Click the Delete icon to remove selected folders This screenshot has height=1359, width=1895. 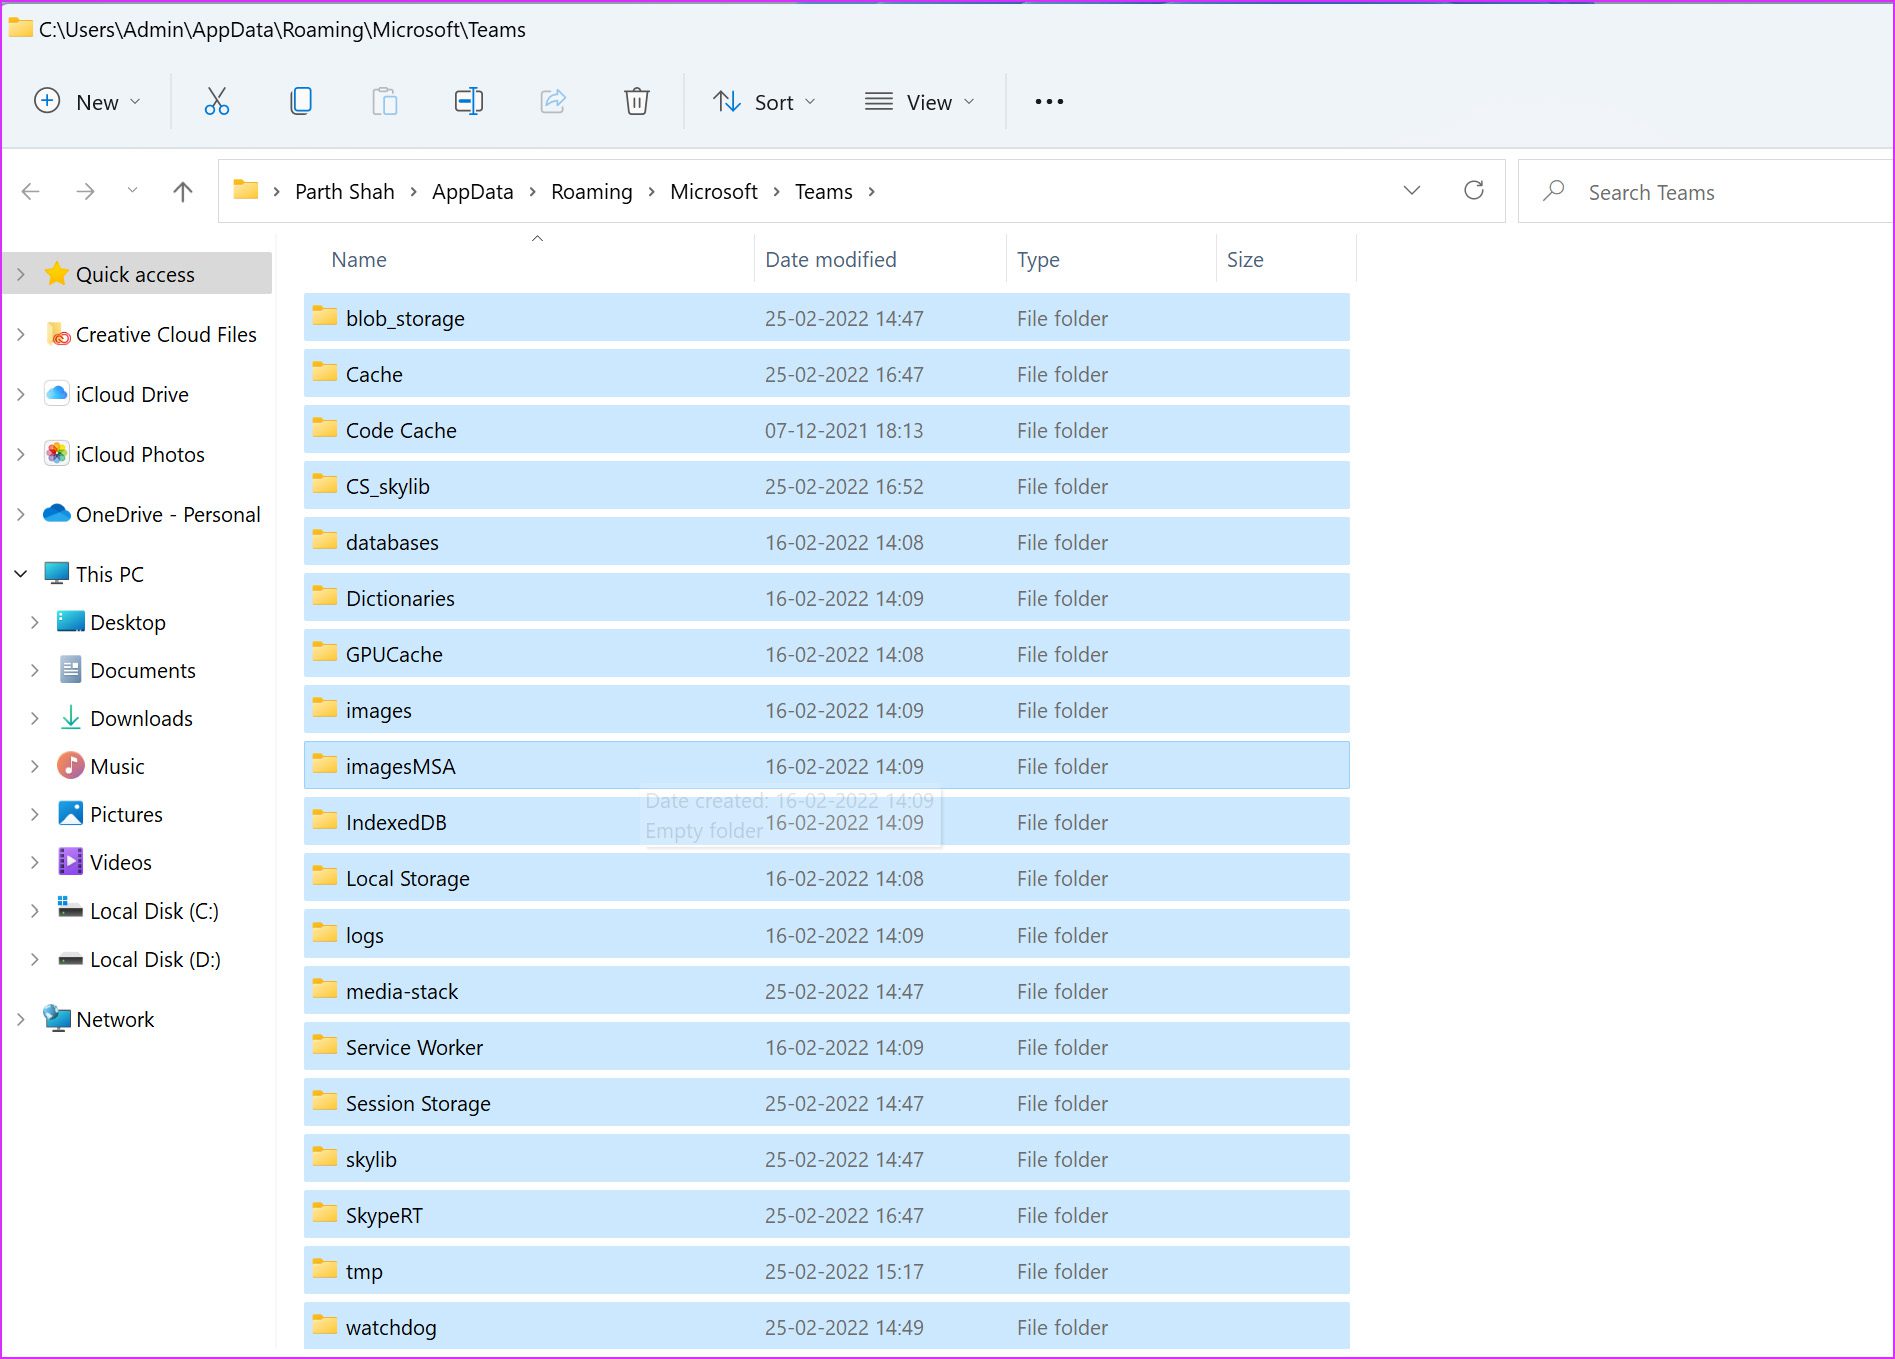pos(637,101)
